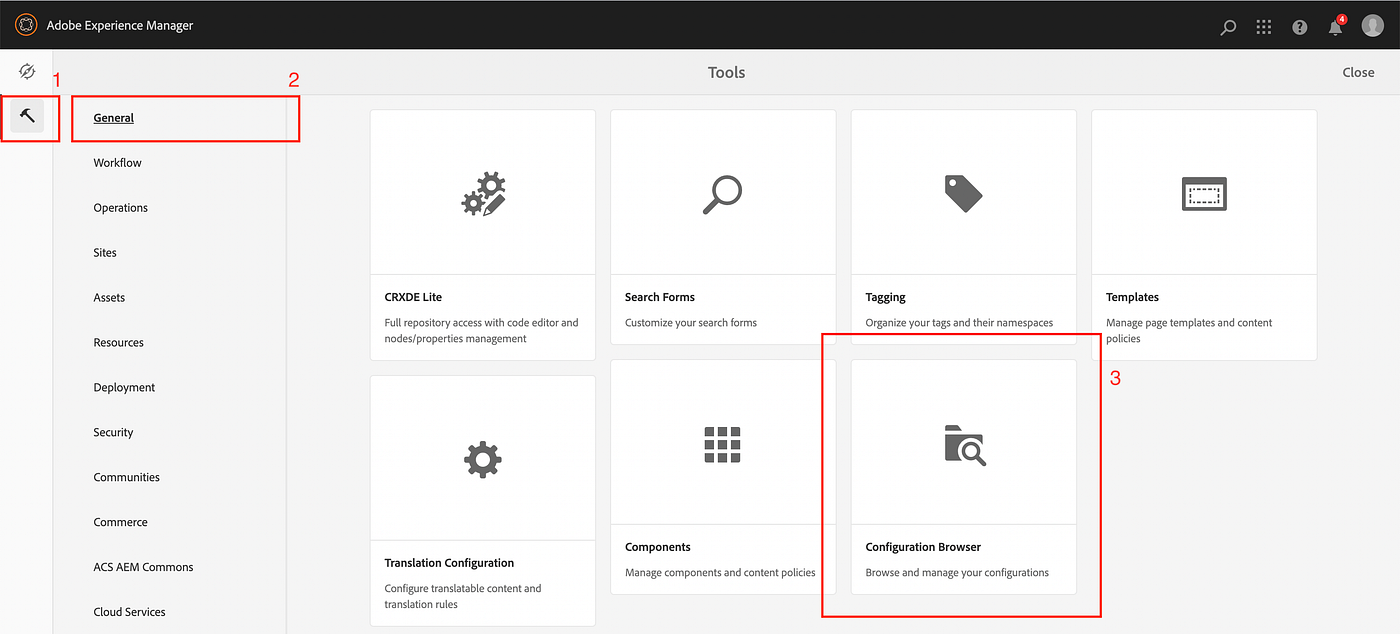Select Security from the sidebar
The image size is (1400, 634).
tap(112, 432)
